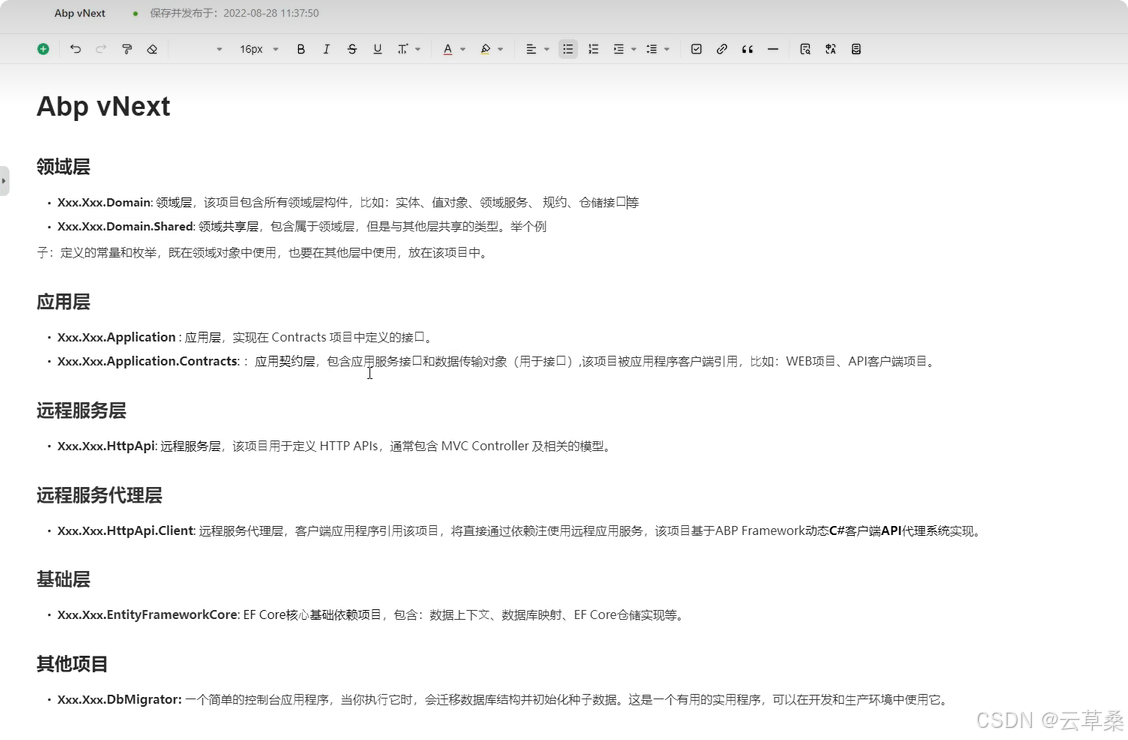Click the Xxx.Xxx.HttpApi.Client bold text

click(126, 531)
